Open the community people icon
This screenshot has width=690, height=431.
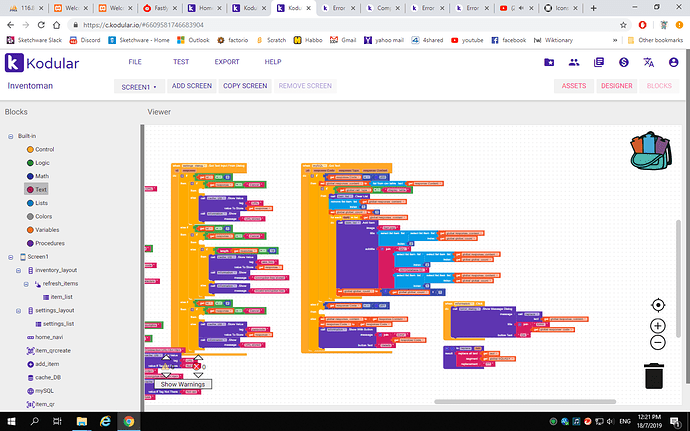pos(574,62)
